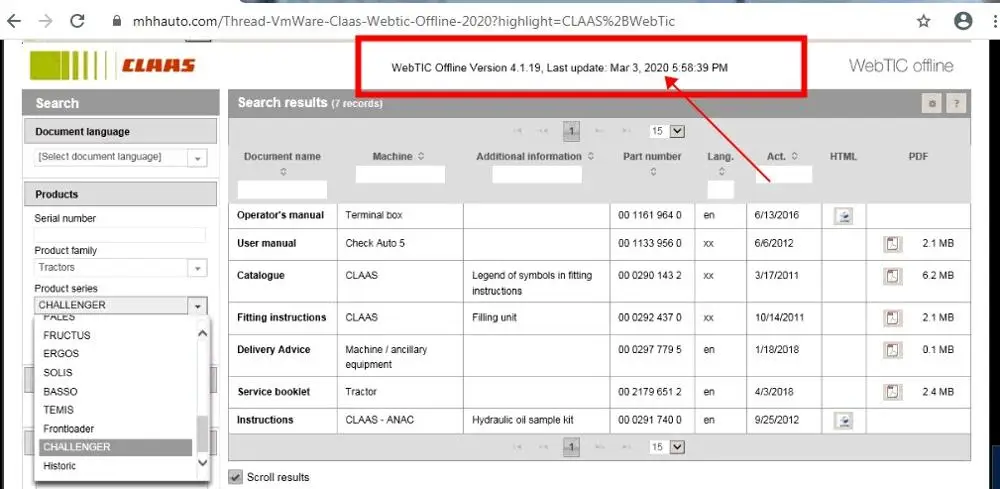Open PDF for Filling unit fitting instructions
Viewport: 1000px width, 489px height.
pos(893,317)
